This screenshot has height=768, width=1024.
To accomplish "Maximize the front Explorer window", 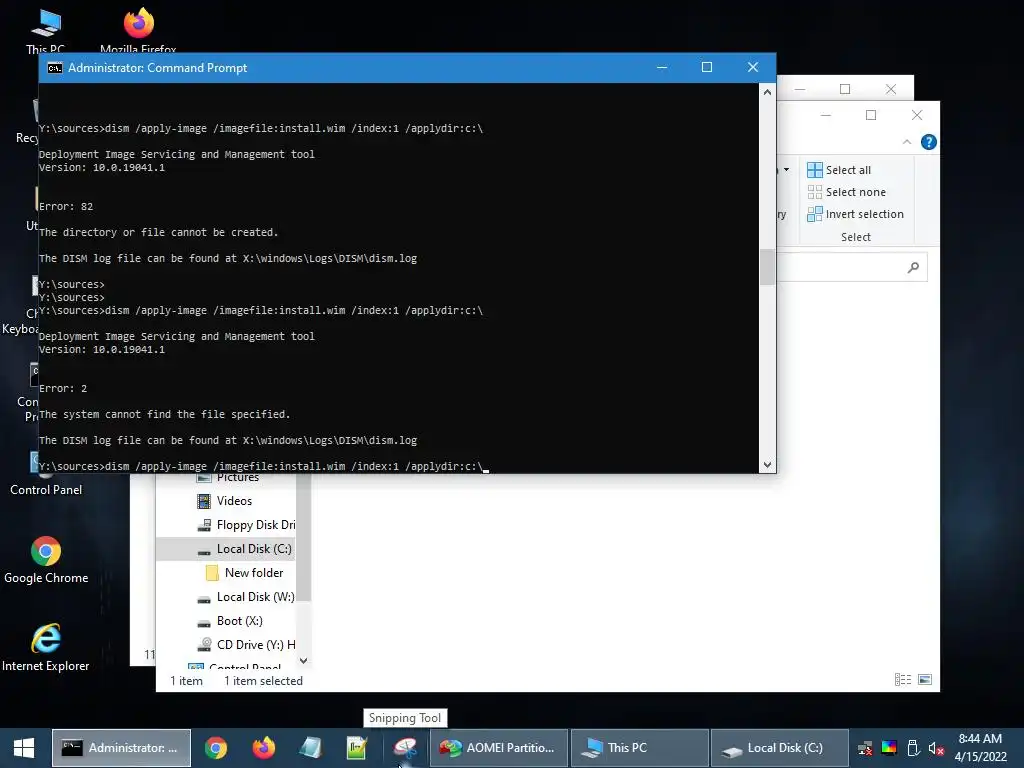I will pyautogui.click(x=871, y=115).
